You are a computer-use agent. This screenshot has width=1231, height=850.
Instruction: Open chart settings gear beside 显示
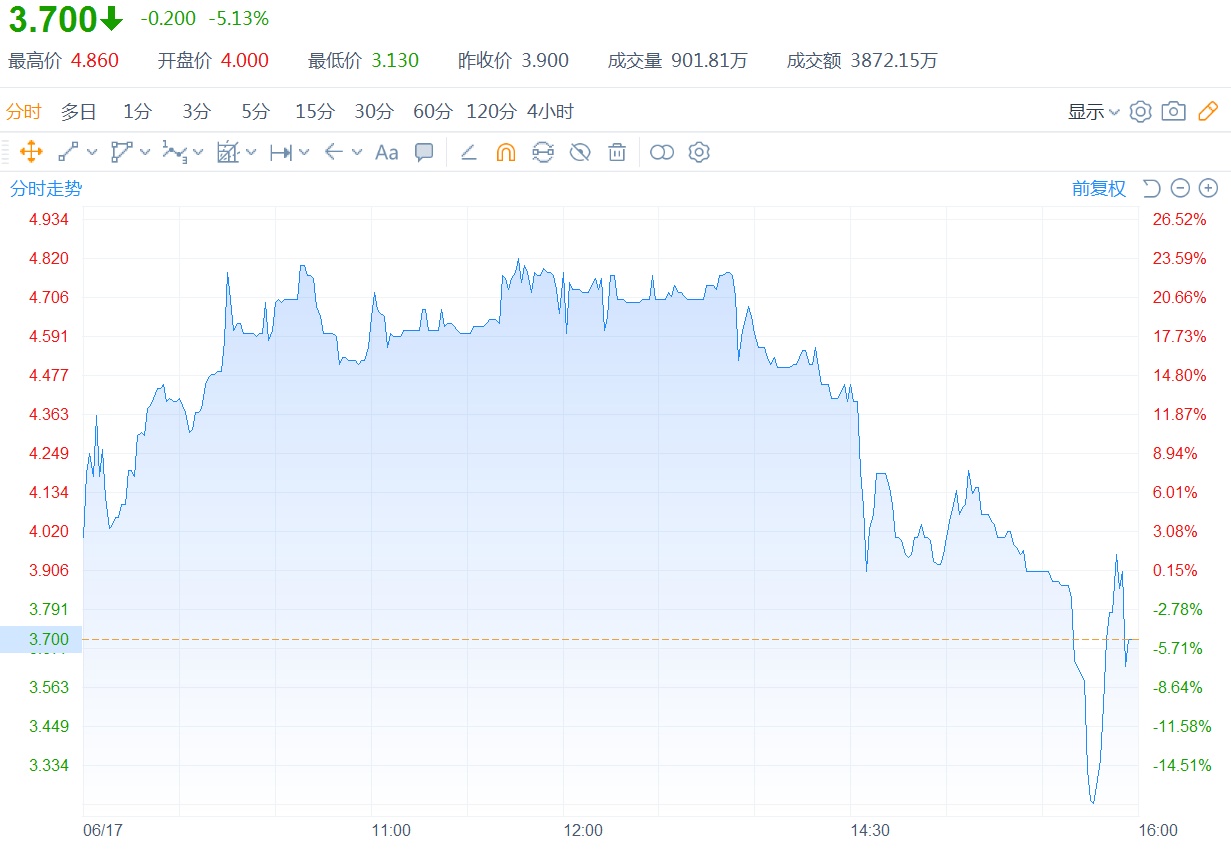tap(1140, 111)
